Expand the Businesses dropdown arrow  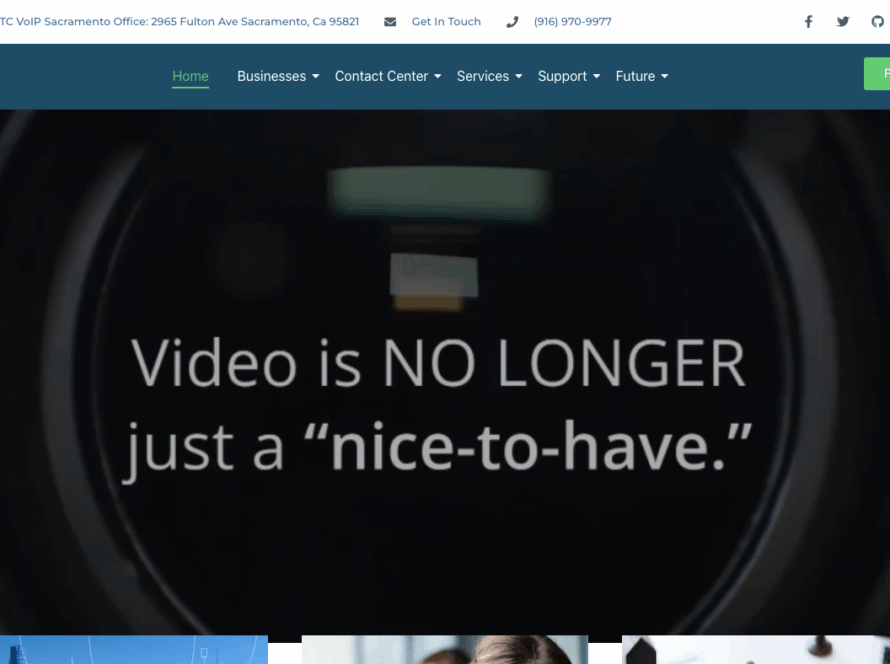click(x=316, y=77)
